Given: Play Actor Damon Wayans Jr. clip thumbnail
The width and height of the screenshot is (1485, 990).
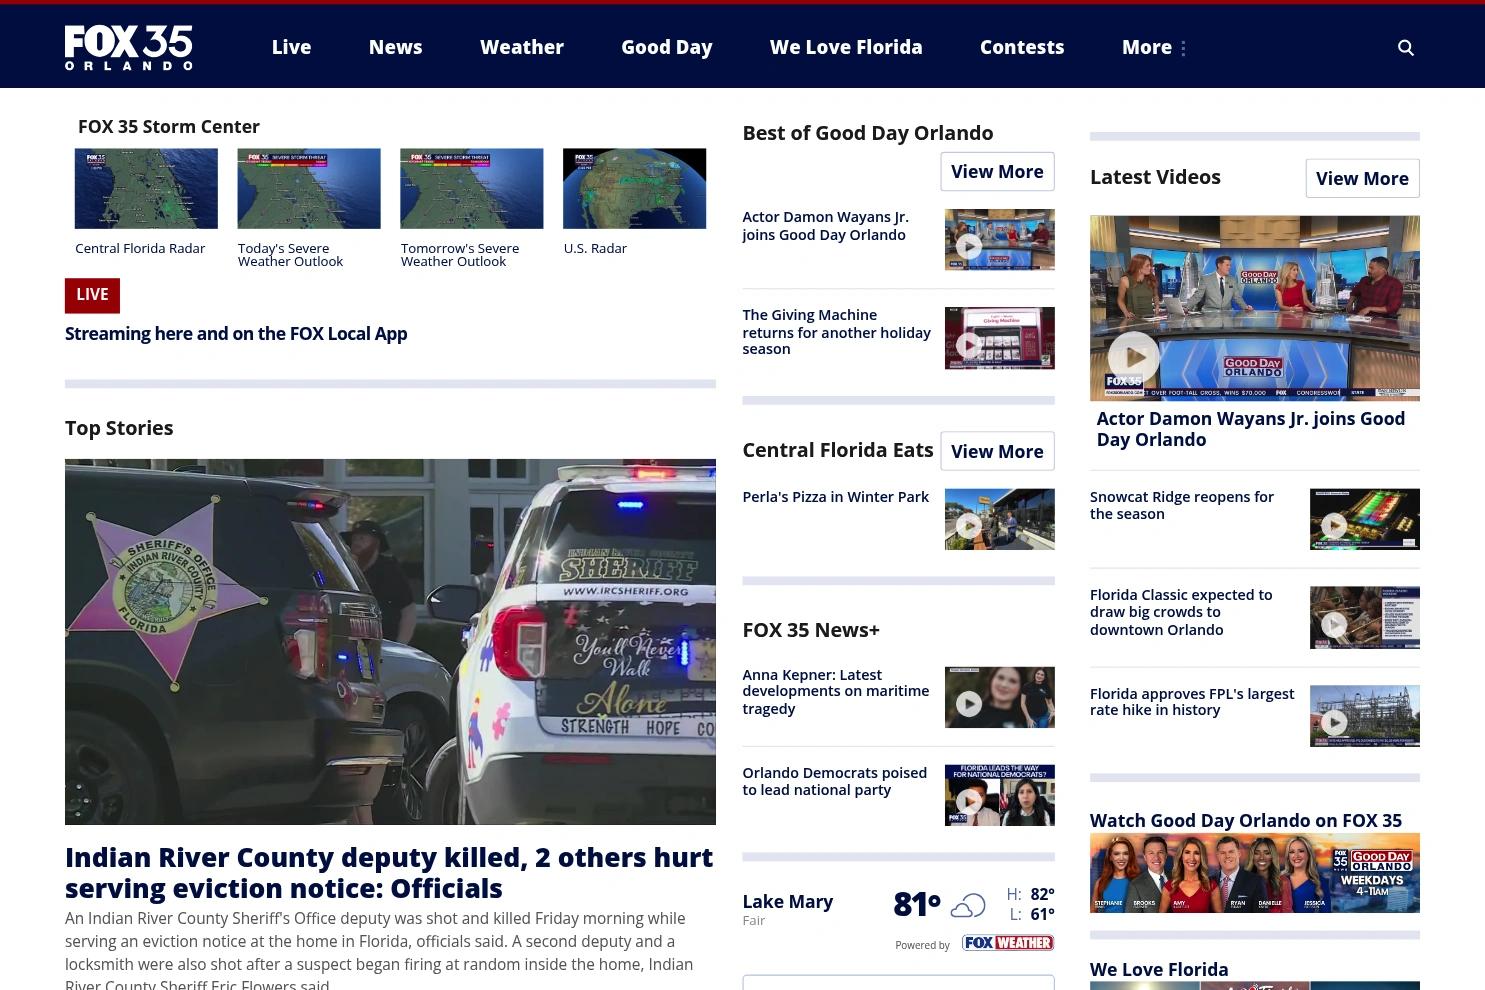Looking at the screenshot, I should pos(999,239).
